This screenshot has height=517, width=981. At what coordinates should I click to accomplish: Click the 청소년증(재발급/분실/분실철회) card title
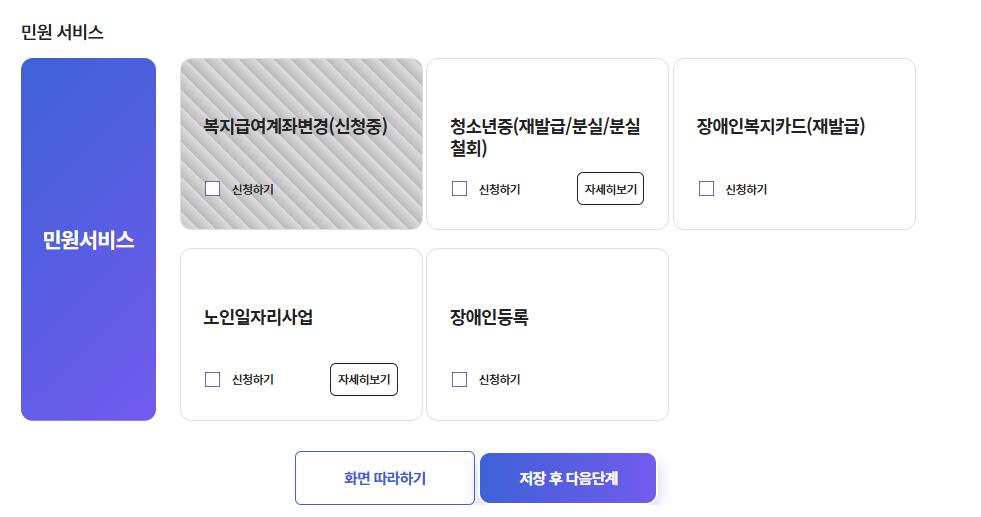pyautogui.click(x=545, y=137)
